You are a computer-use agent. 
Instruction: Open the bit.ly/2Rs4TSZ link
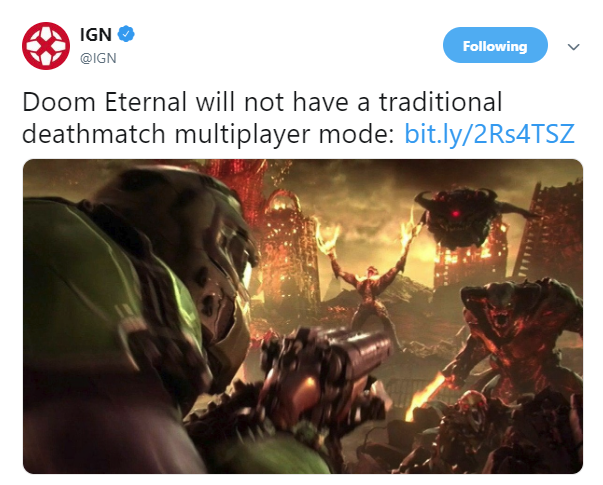tap(490, 134)
